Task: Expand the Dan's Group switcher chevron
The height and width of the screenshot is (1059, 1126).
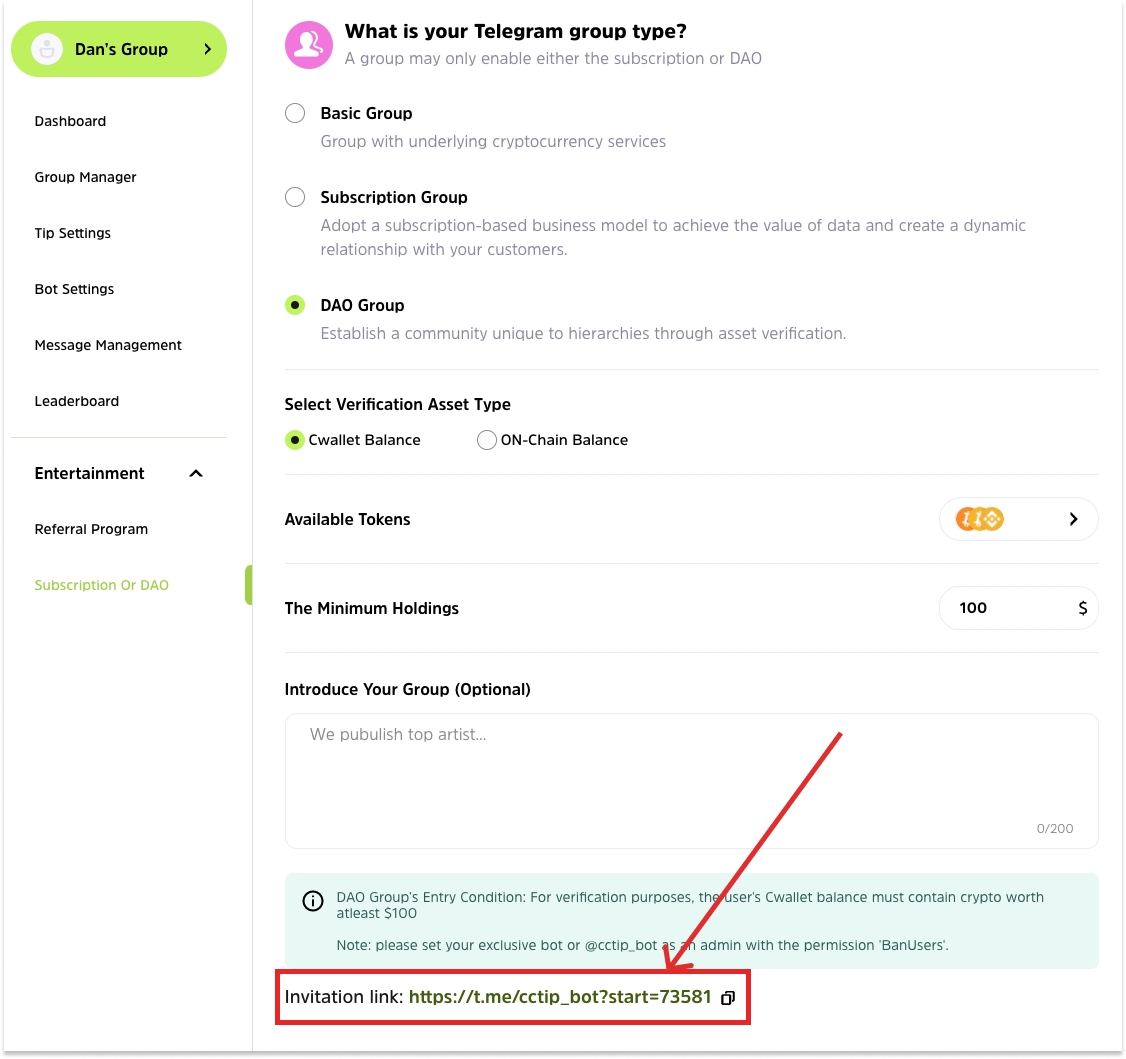Action: click(x=208, y=49)
